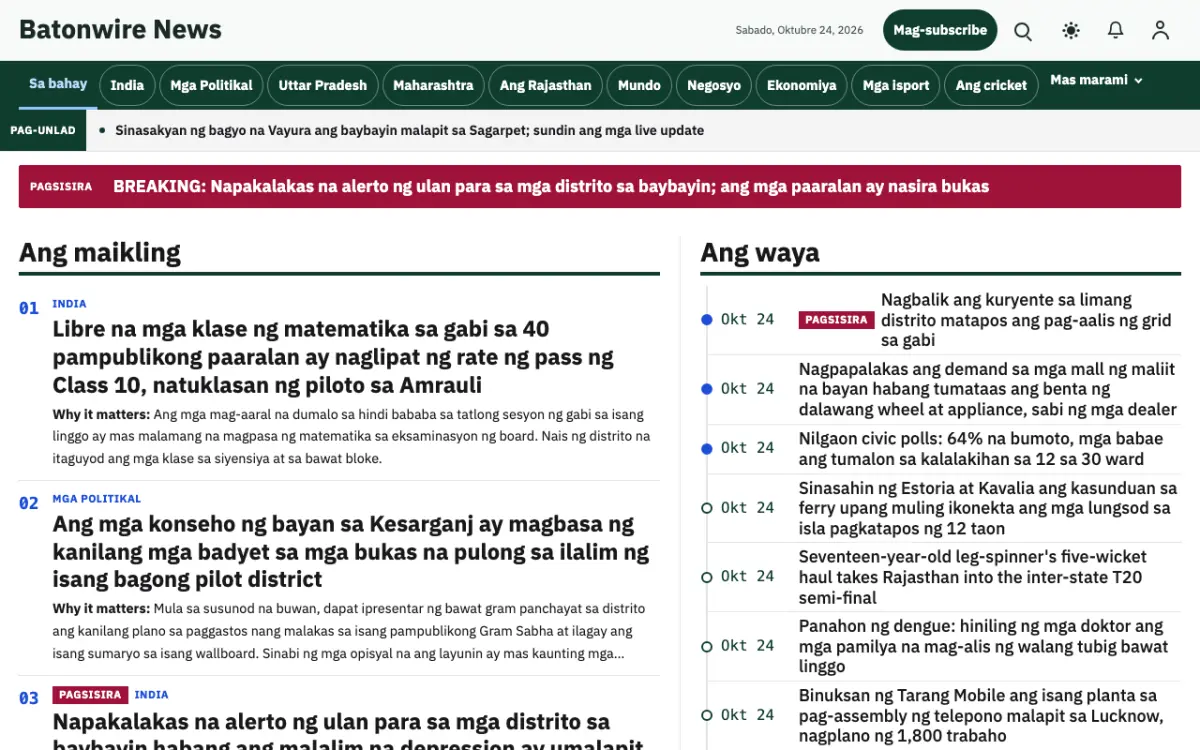Click INDIA tag on story 03
1200x750 pixels.
pyautogui.click(x=151, y=694)
